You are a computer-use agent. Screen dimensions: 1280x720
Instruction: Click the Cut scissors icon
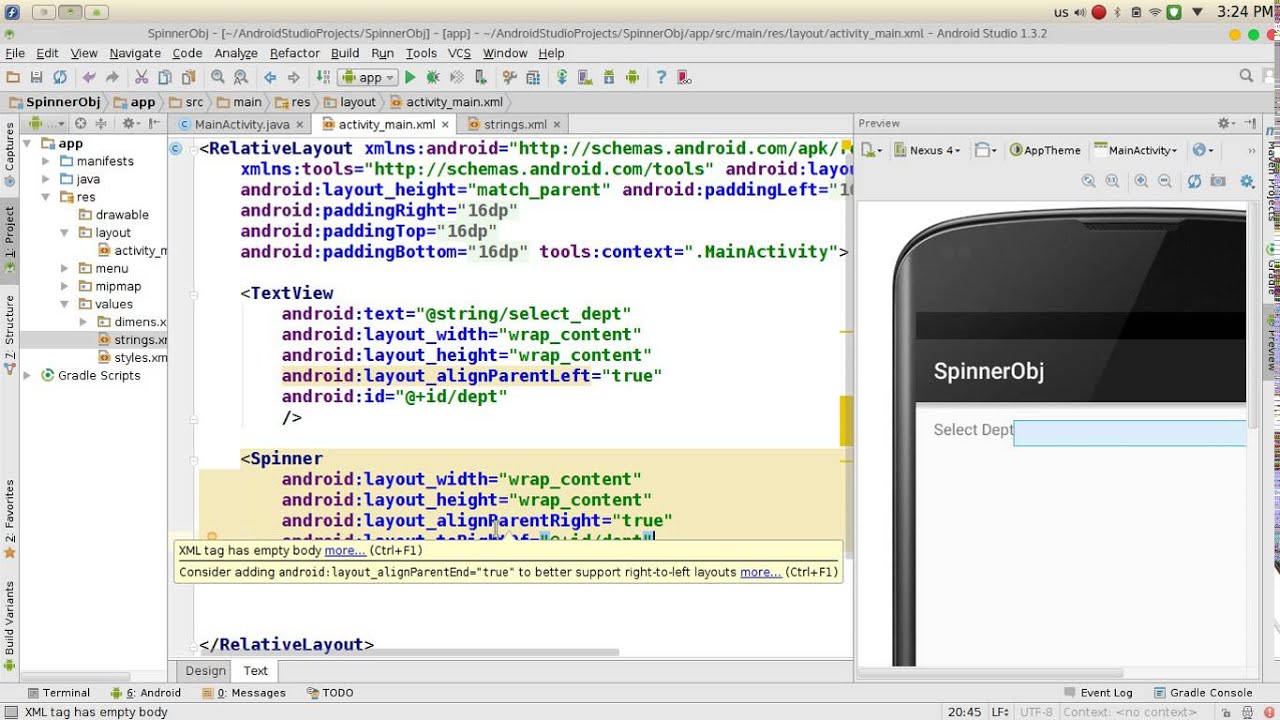click(x=141, y=77)
